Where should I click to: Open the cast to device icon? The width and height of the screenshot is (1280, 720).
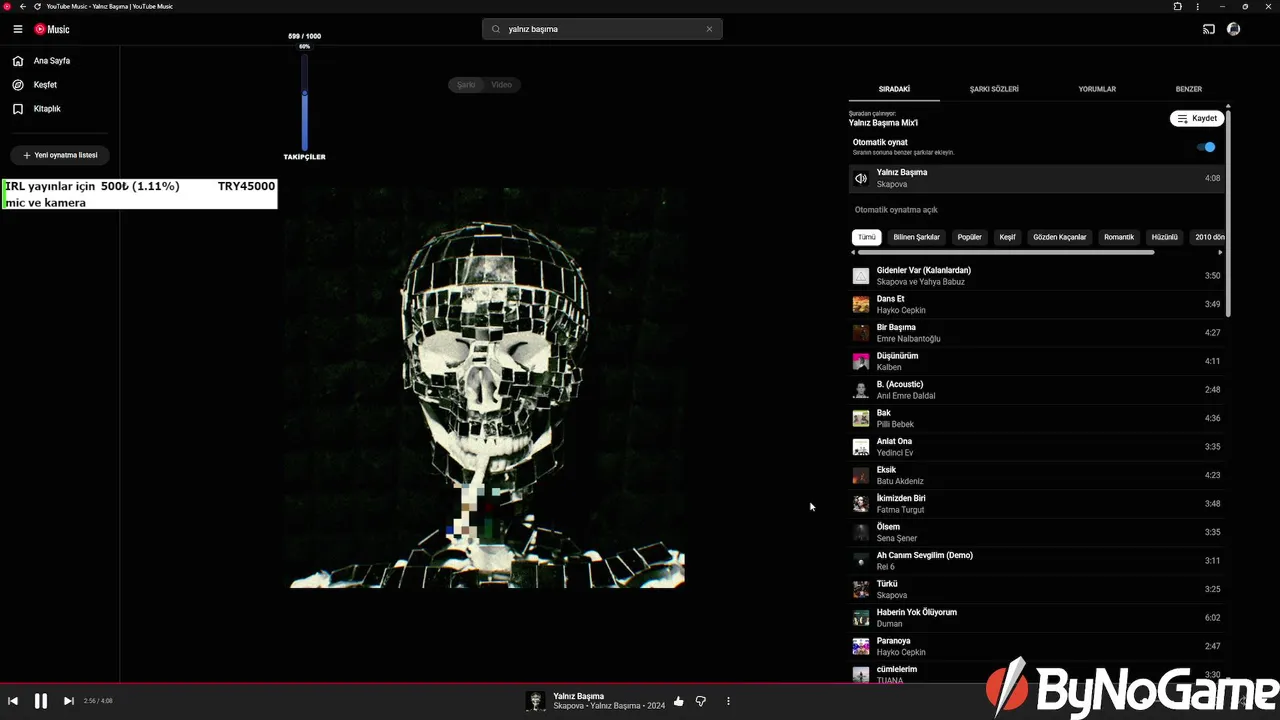(x=1209, y=29)
